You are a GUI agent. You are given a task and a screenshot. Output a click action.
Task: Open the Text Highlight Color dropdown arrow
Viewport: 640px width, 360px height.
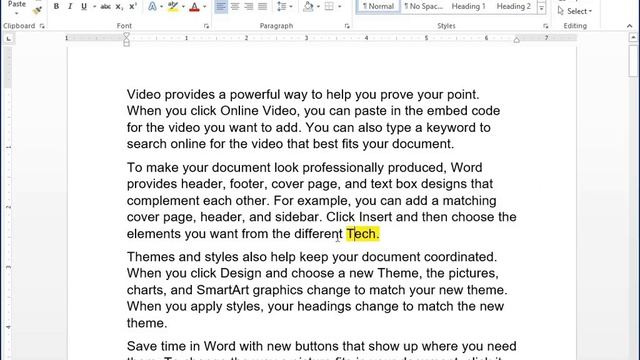(x=183, y=7)
